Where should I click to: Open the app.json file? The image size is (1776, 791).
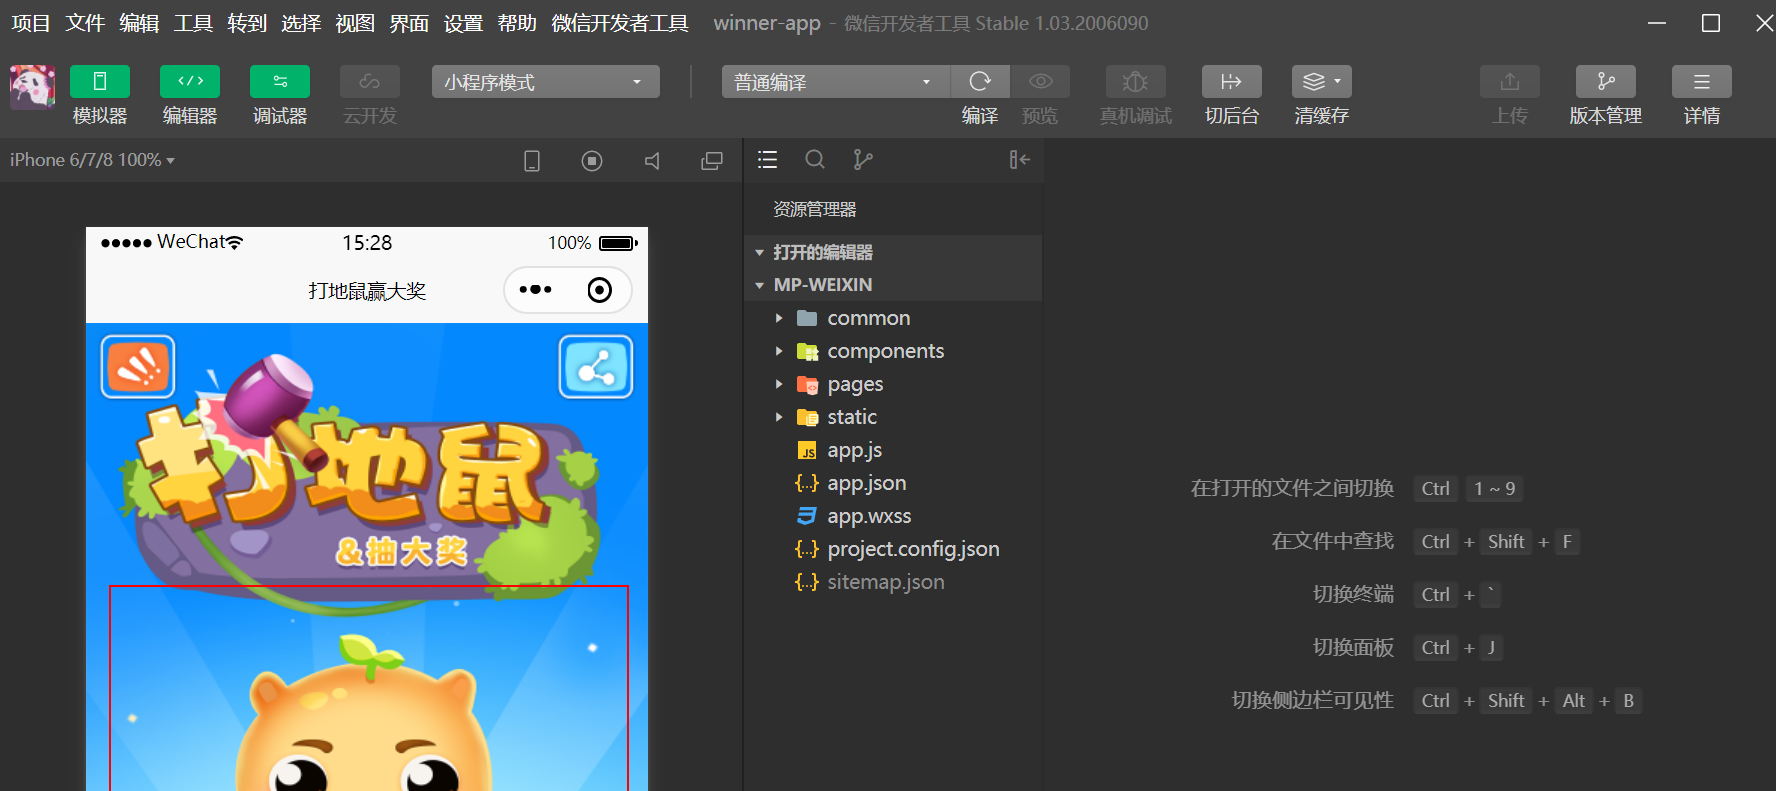click(x=893, y=483)
